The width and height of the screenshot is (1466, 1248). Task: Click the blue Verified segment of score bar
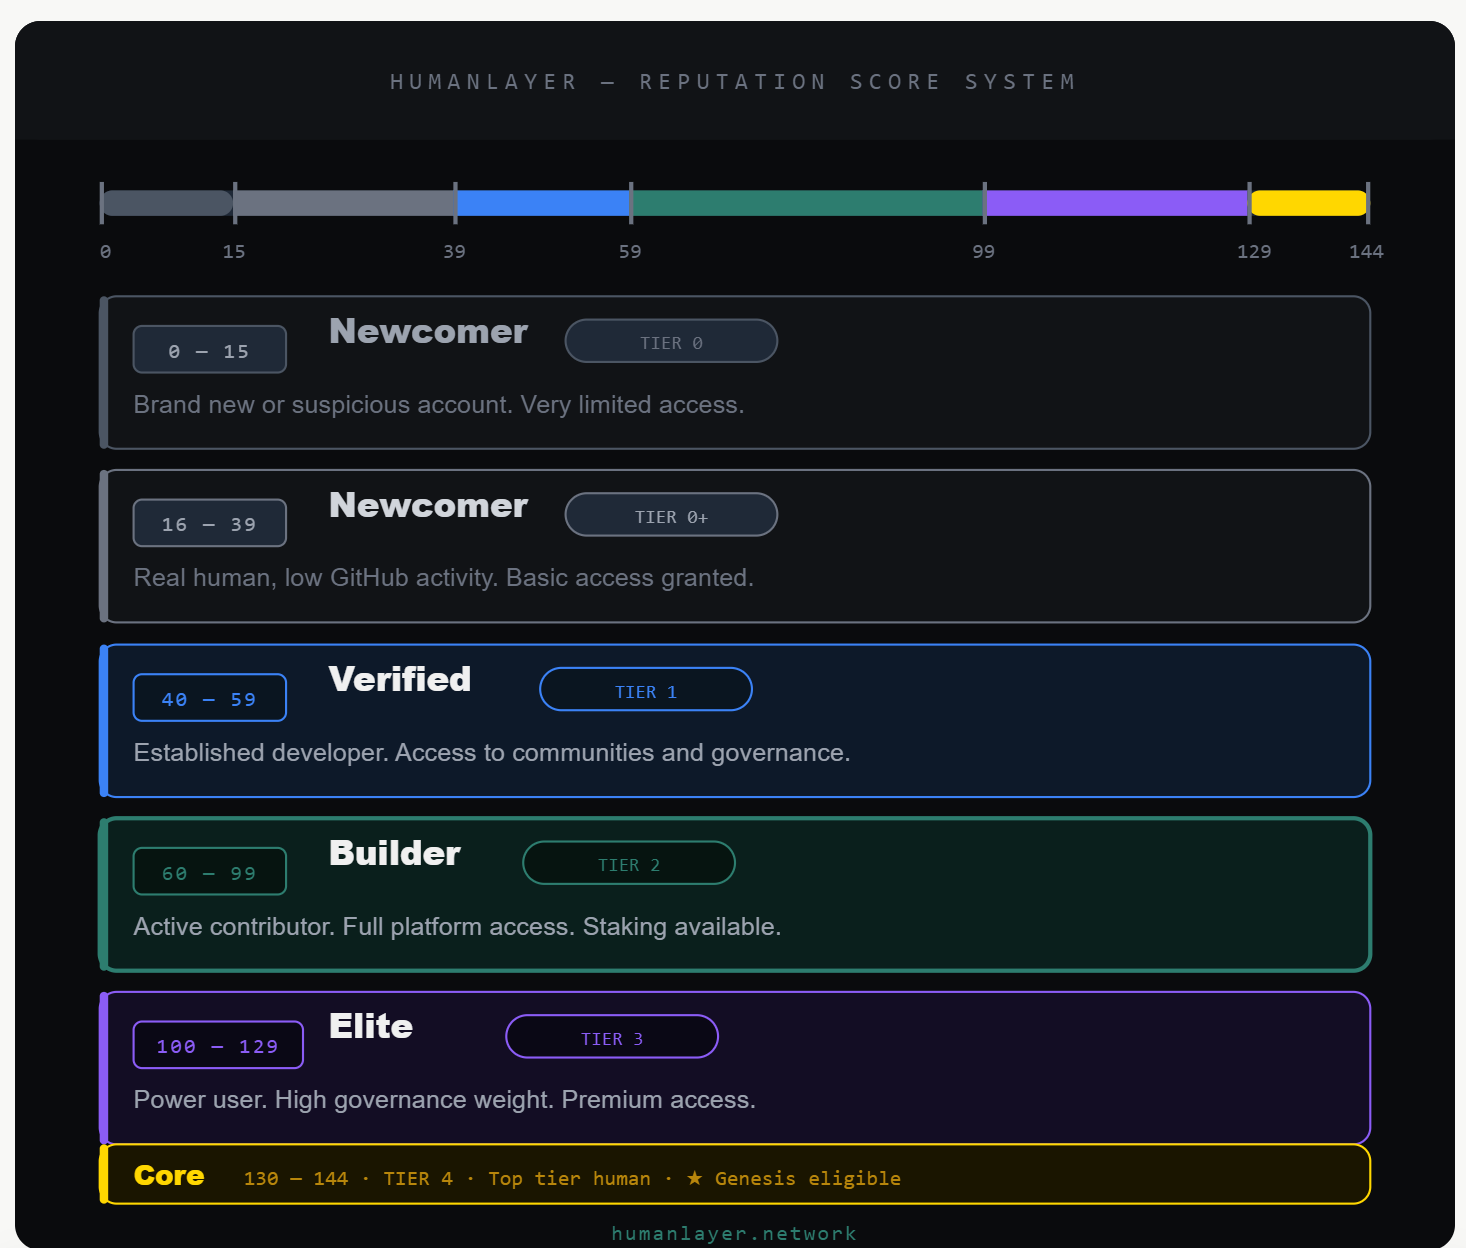(543, 203)
